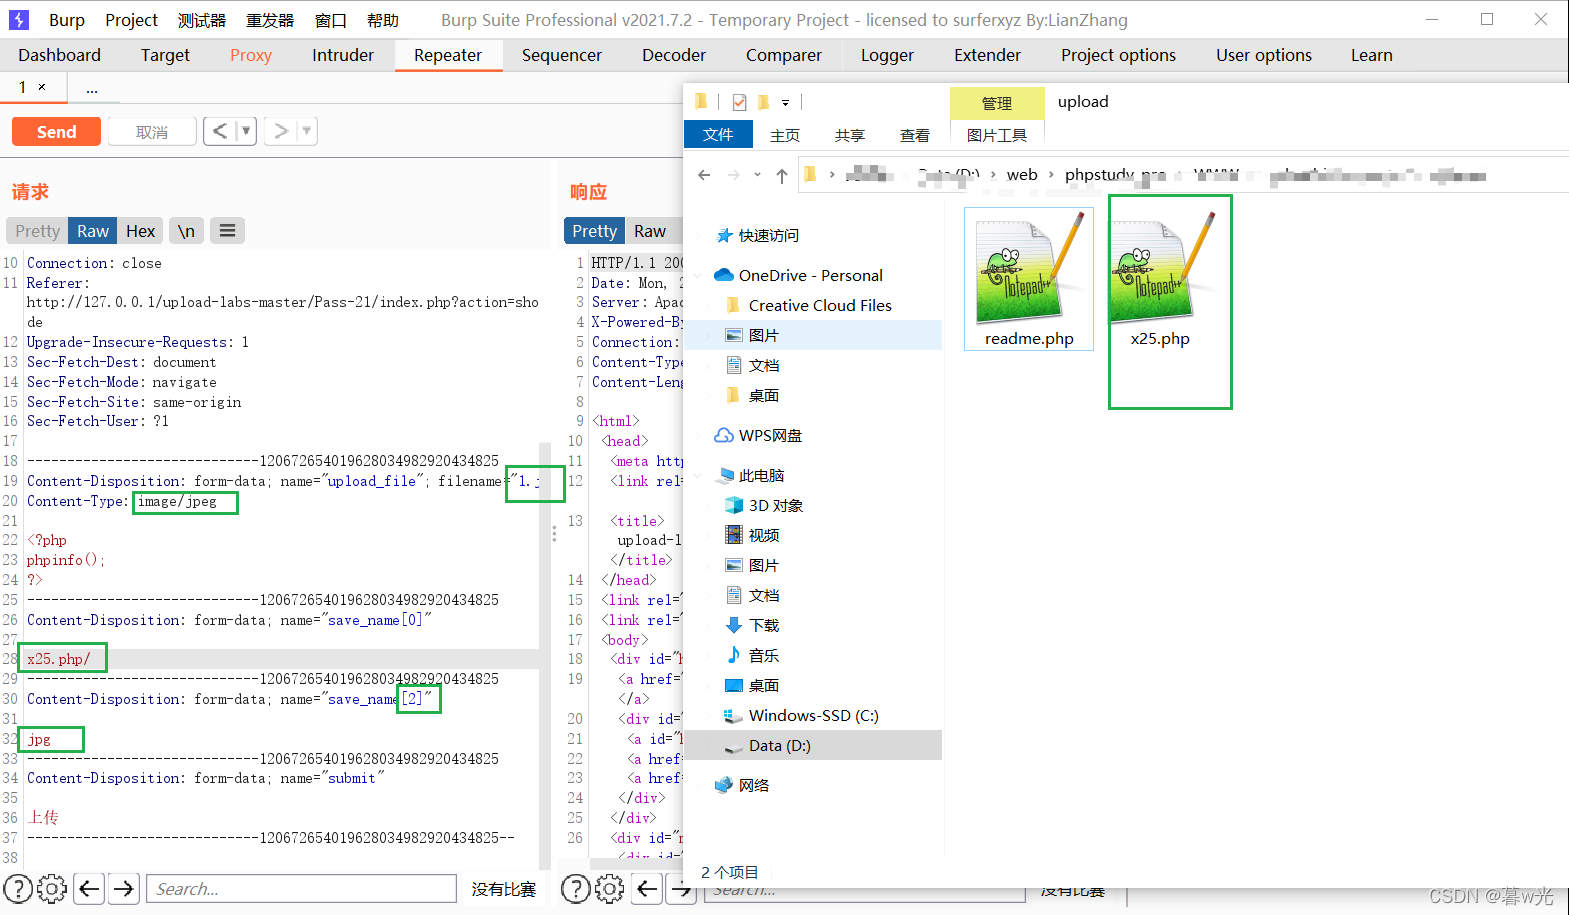Click the orange Send button
Screen dimensions: 1569x915
pos(56,131)
